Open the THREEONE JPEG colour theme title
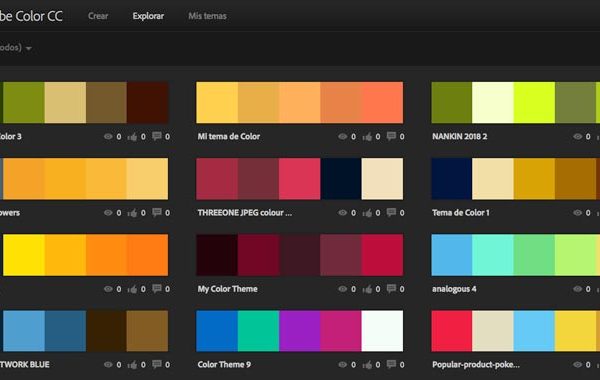 tap(245, 213)
